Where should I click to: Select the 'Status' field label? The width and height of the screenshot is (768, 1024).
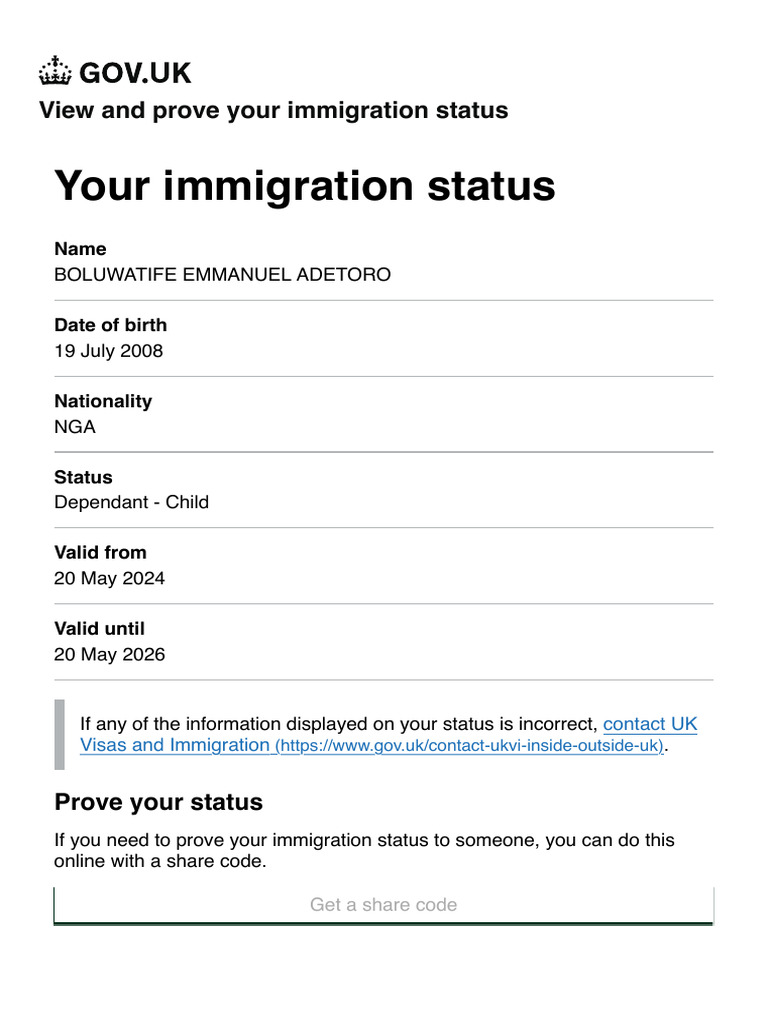click(83, 477)
